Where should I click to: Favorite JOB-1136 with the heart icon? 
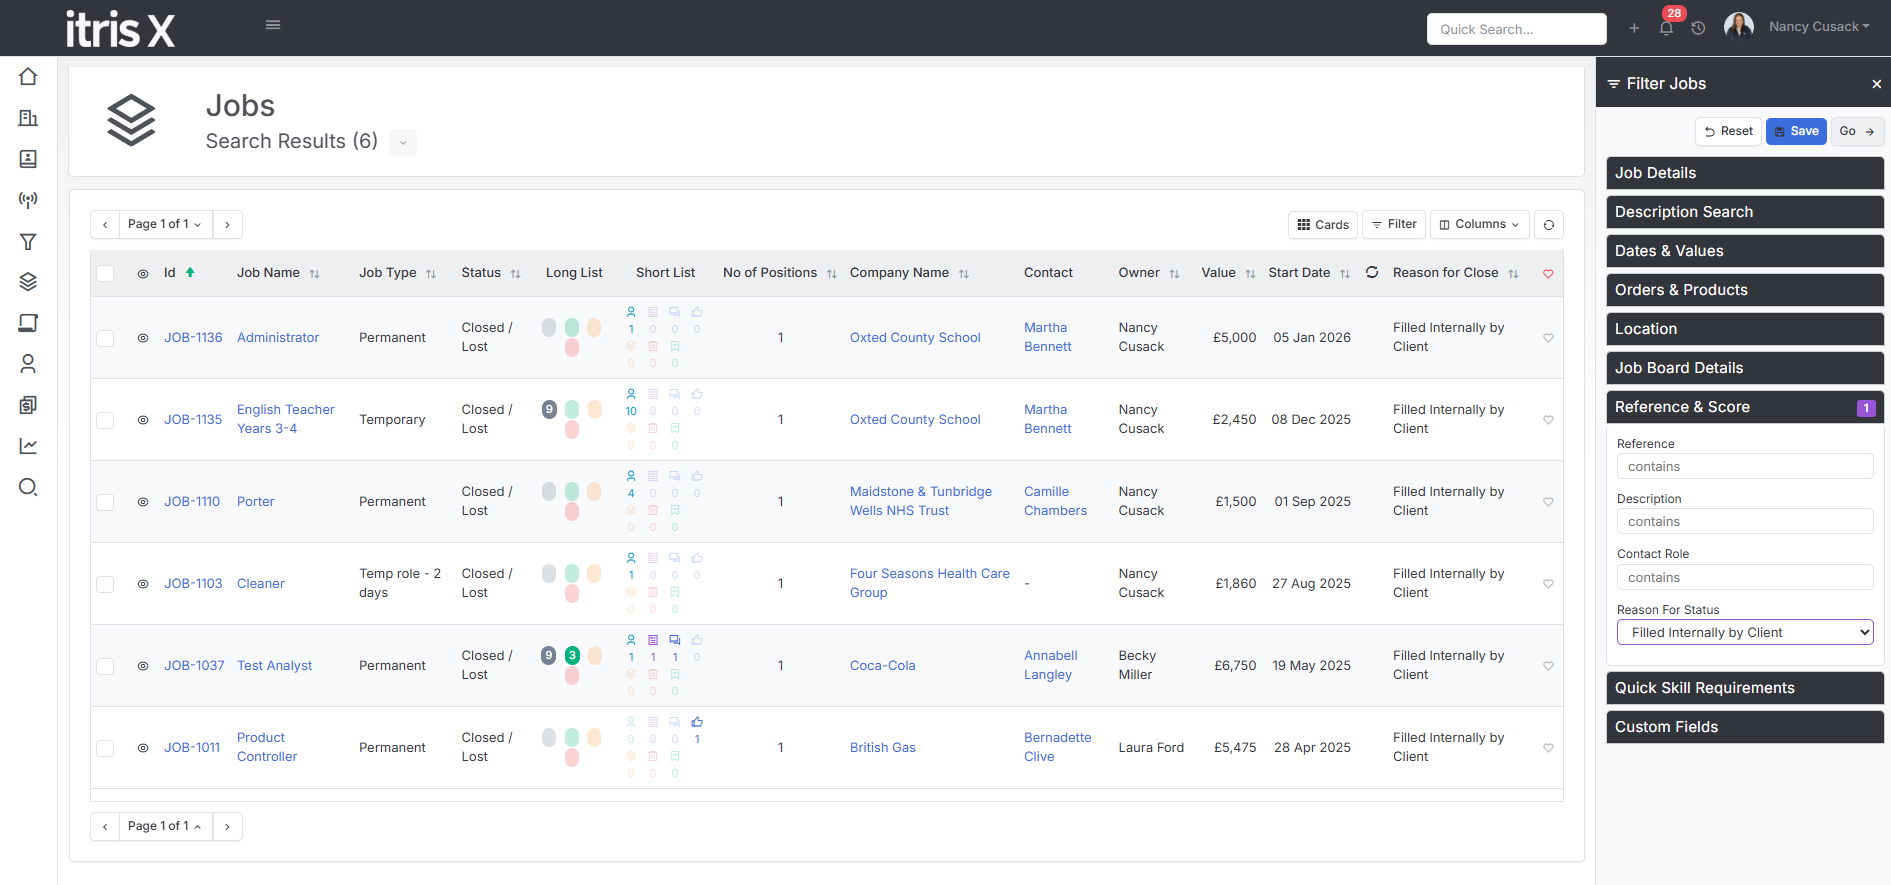(x=1548, y=338)
